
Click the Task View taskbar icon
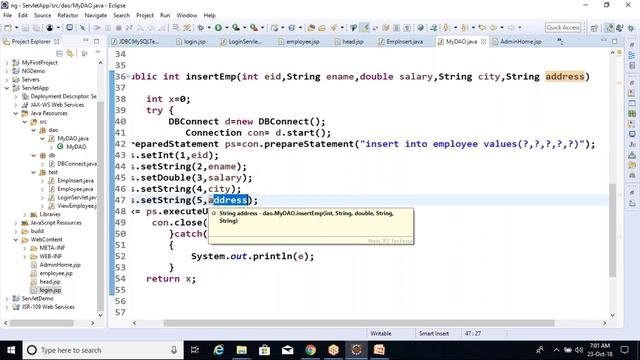coord(195,350)
